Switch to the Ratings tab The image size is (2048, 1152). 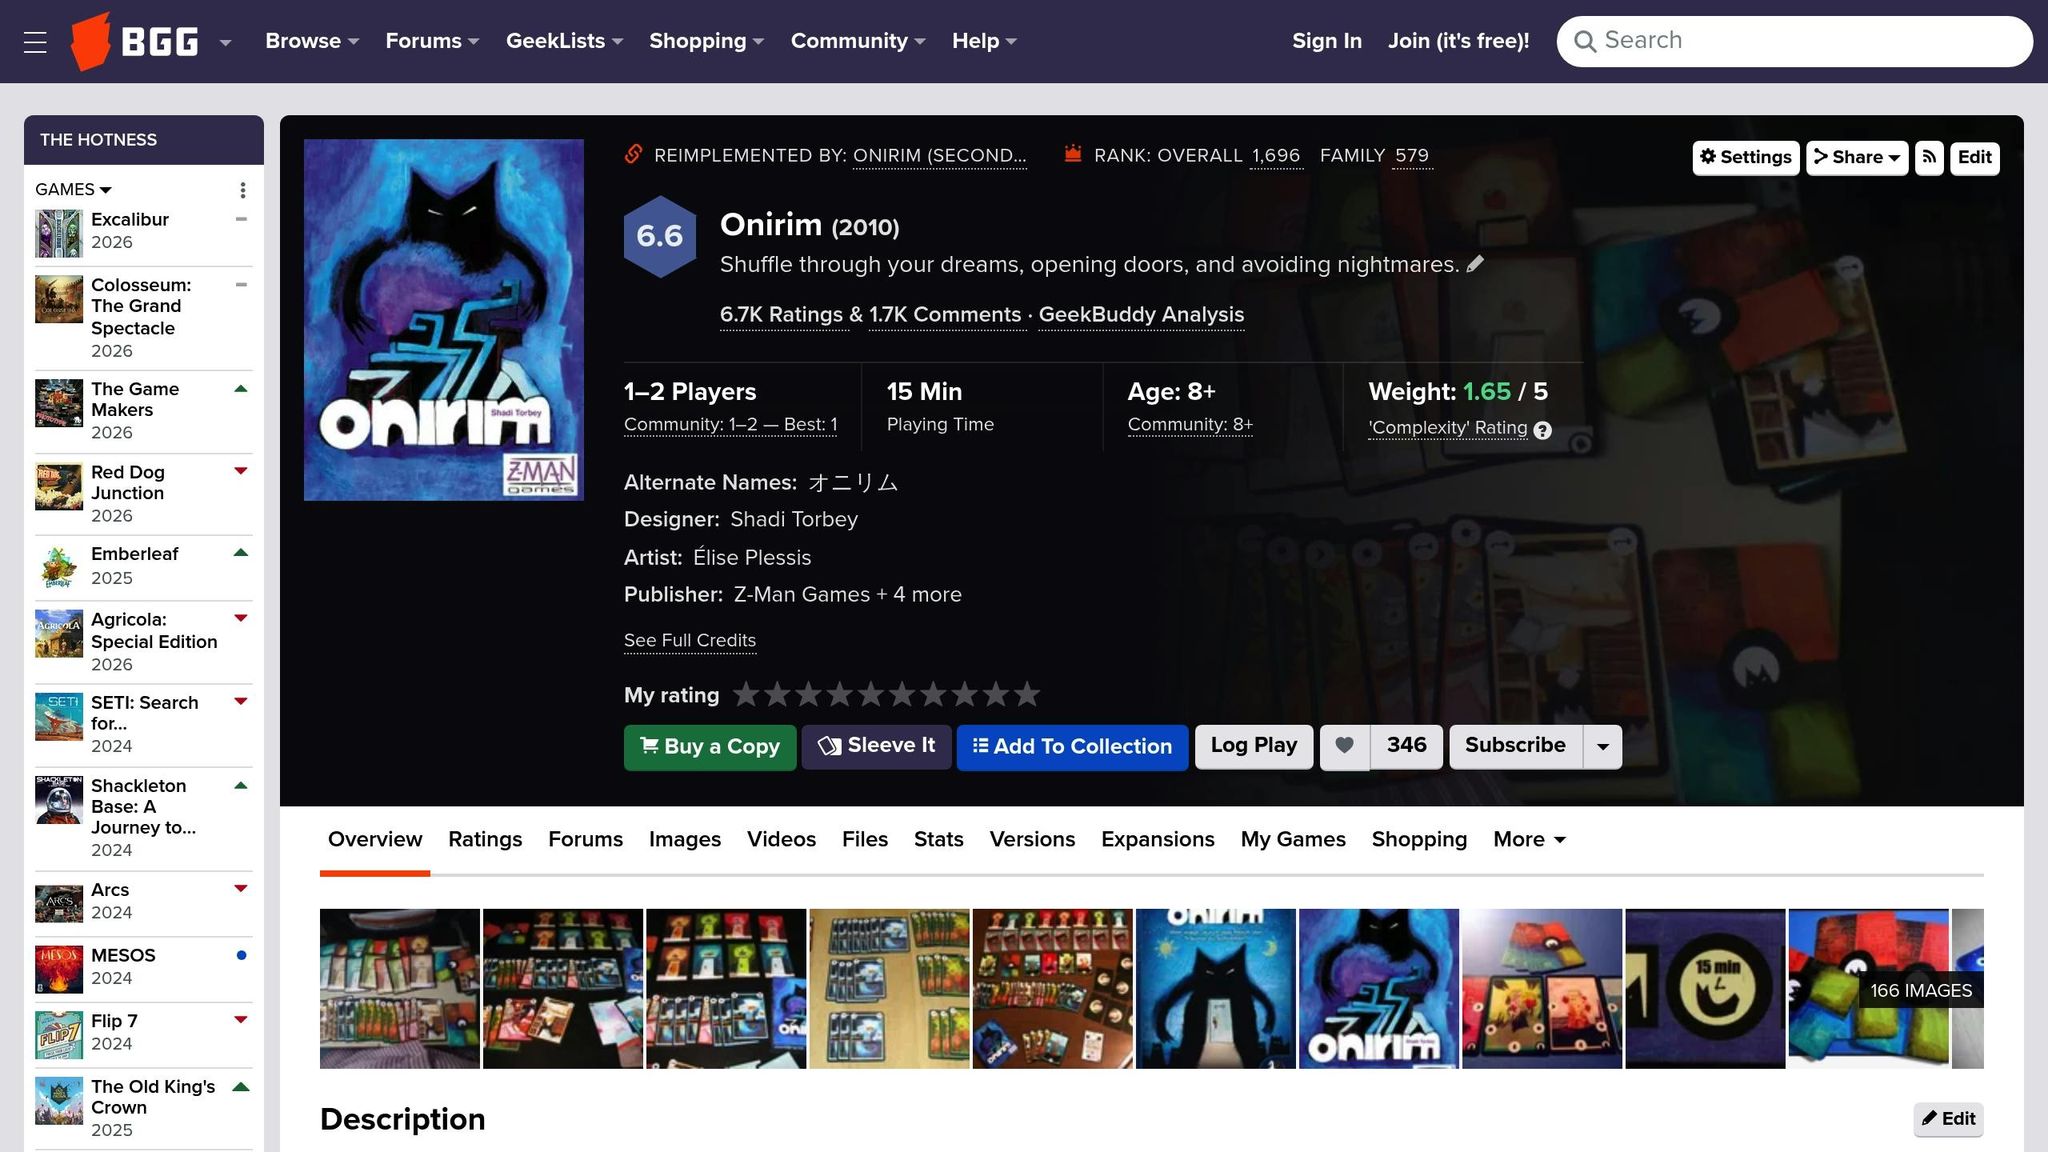point(485,839)
